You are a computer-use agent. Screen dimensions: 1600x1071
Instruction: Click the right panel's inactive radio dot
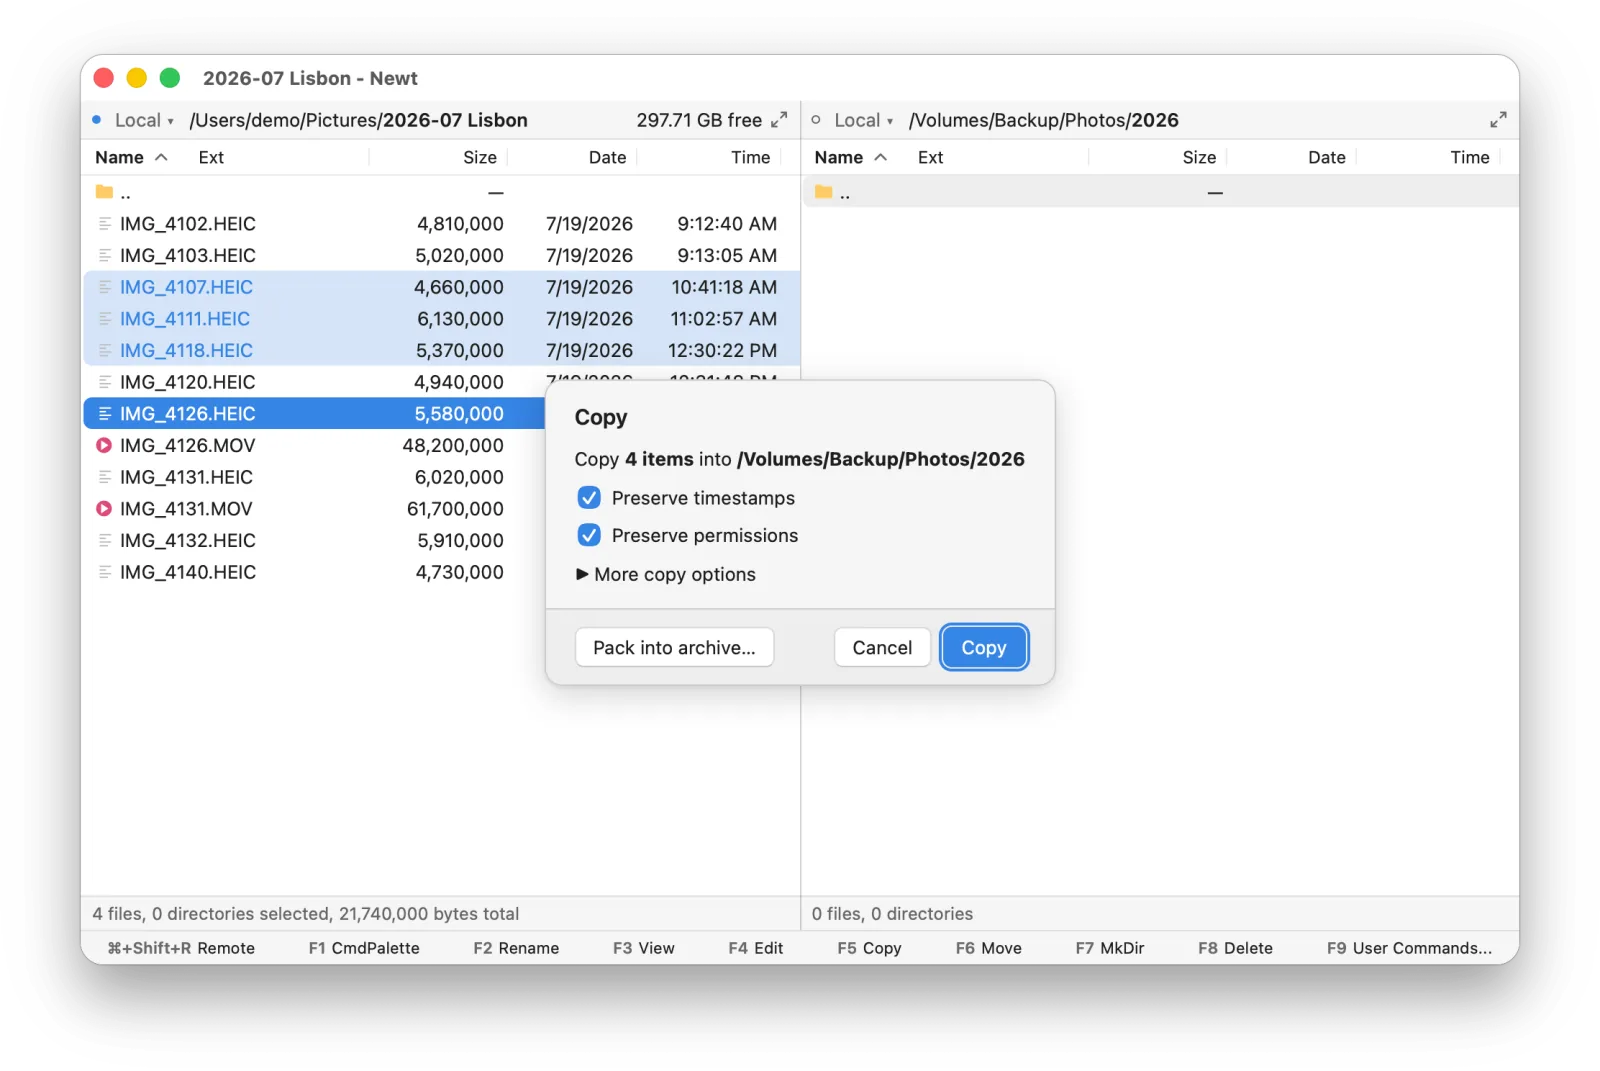click(816, 120)
